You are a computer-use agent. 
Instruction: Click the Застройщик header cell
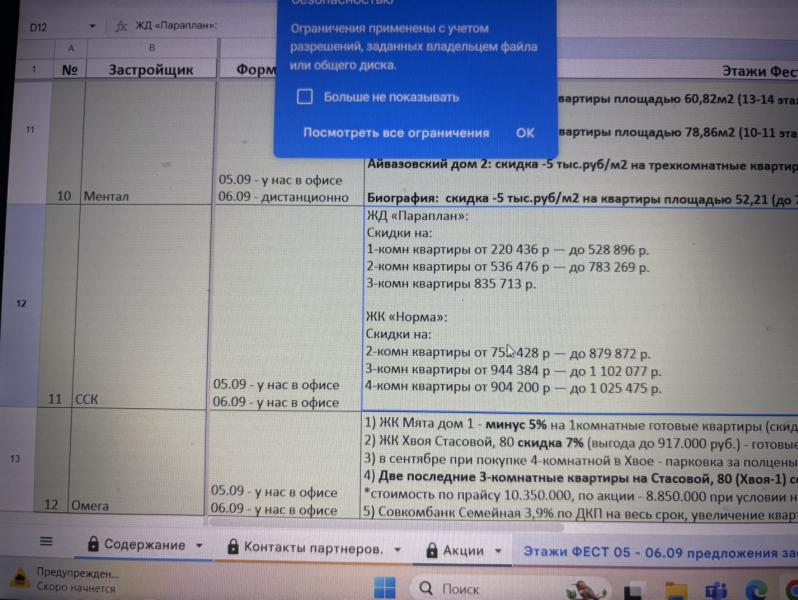point(151,69)
